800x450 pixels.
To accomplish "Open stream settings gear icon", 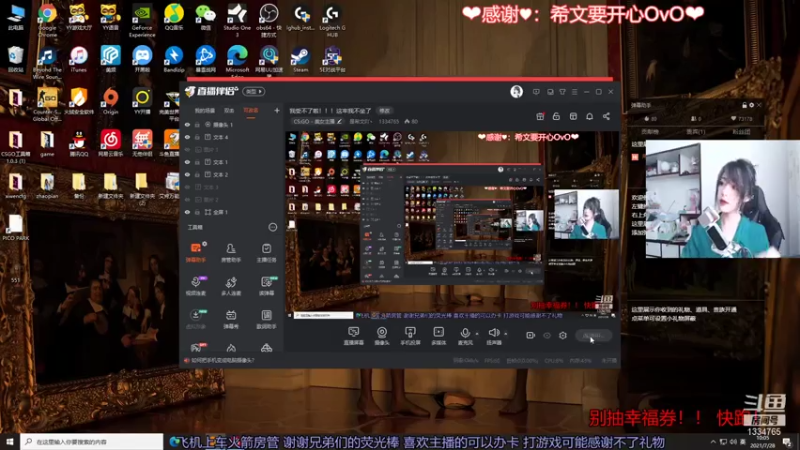I will pyautogui.click(x=563, y=335).
